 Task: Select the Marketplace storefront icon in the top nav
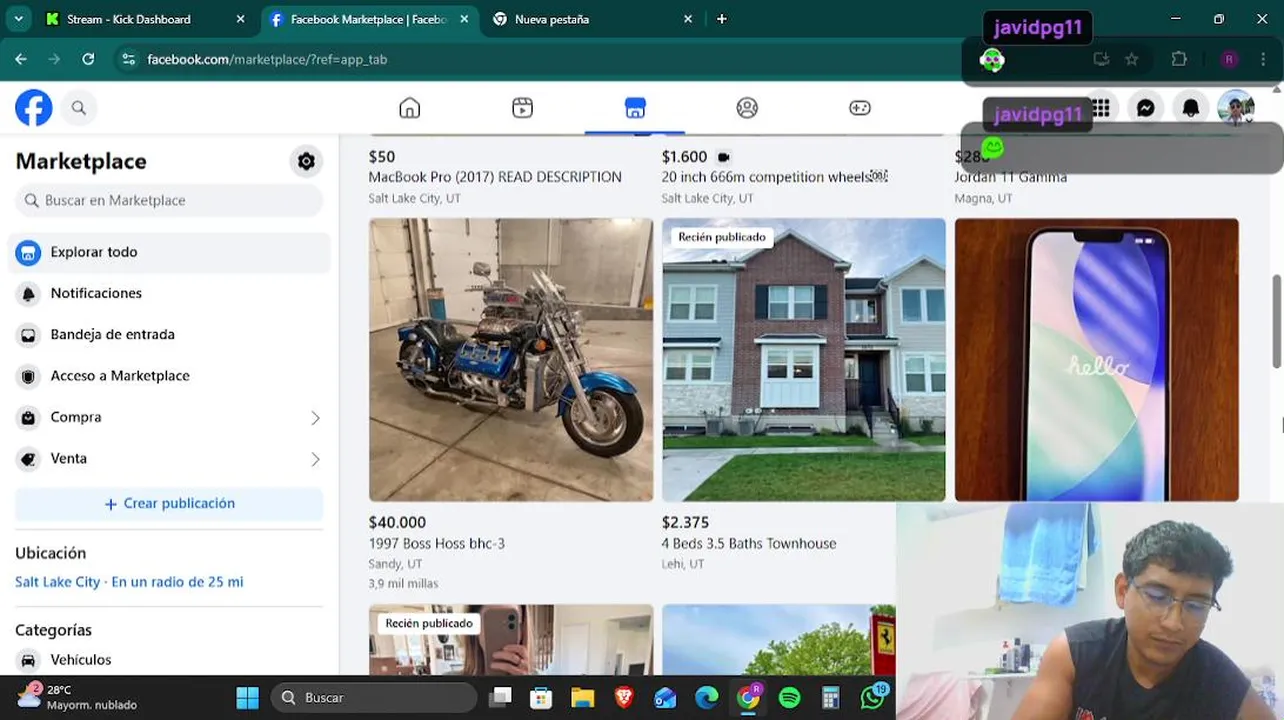[x=635, y=108]
